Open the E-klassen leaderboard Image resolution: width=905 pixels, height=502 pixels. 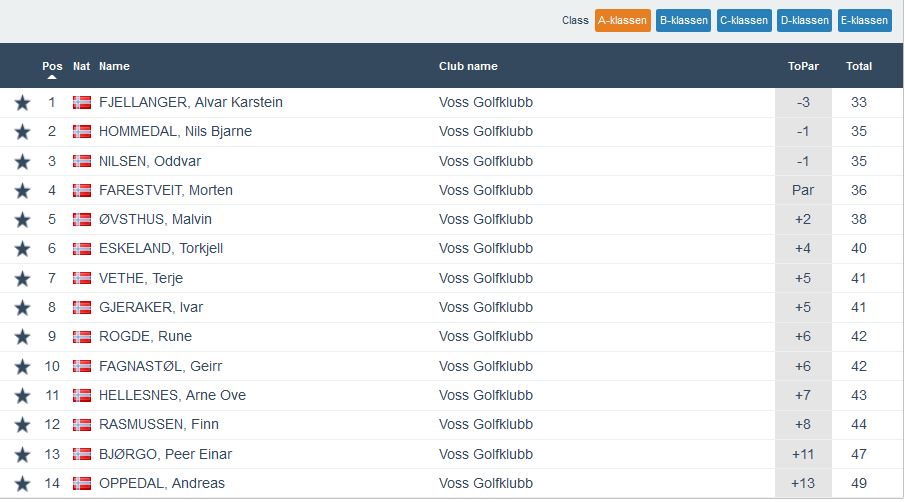(x=865, y=20)
